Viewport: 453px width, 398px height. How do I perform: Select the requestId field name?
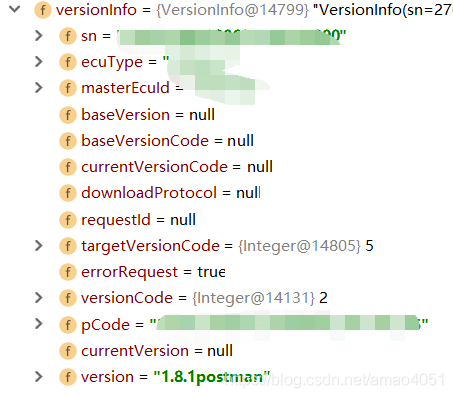pyautogui.click(x=116, y=220)
